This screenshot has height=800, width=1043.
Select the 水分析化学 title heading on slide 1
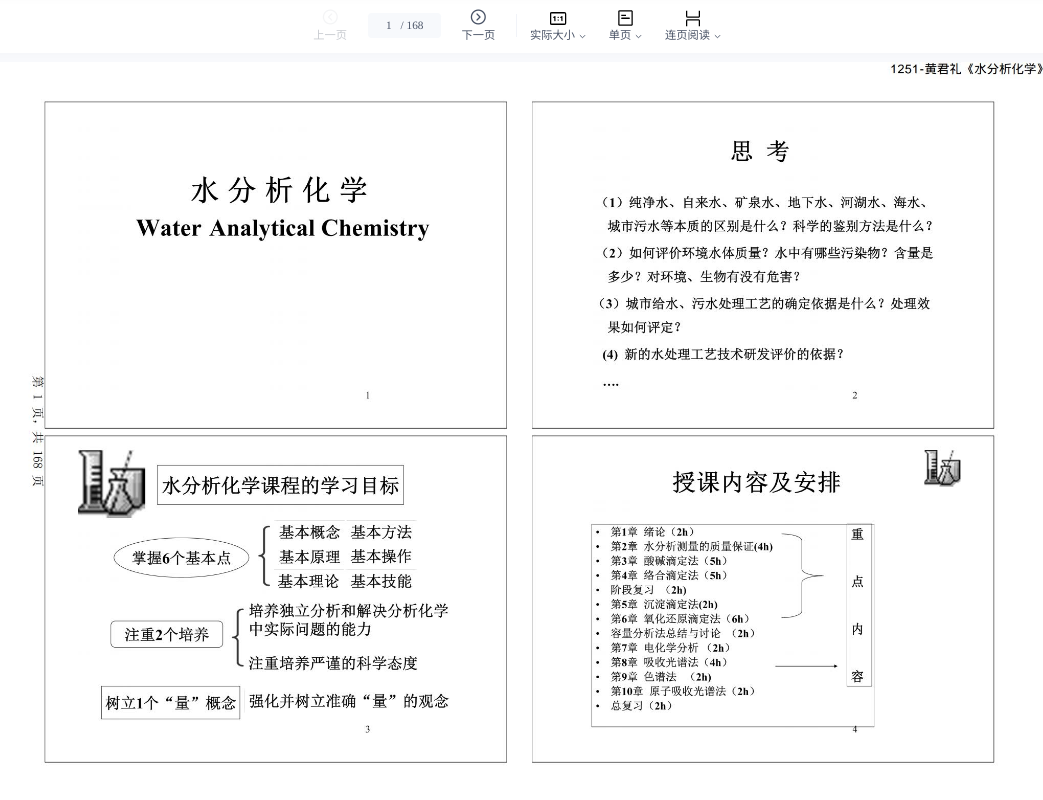pos(279,190)
